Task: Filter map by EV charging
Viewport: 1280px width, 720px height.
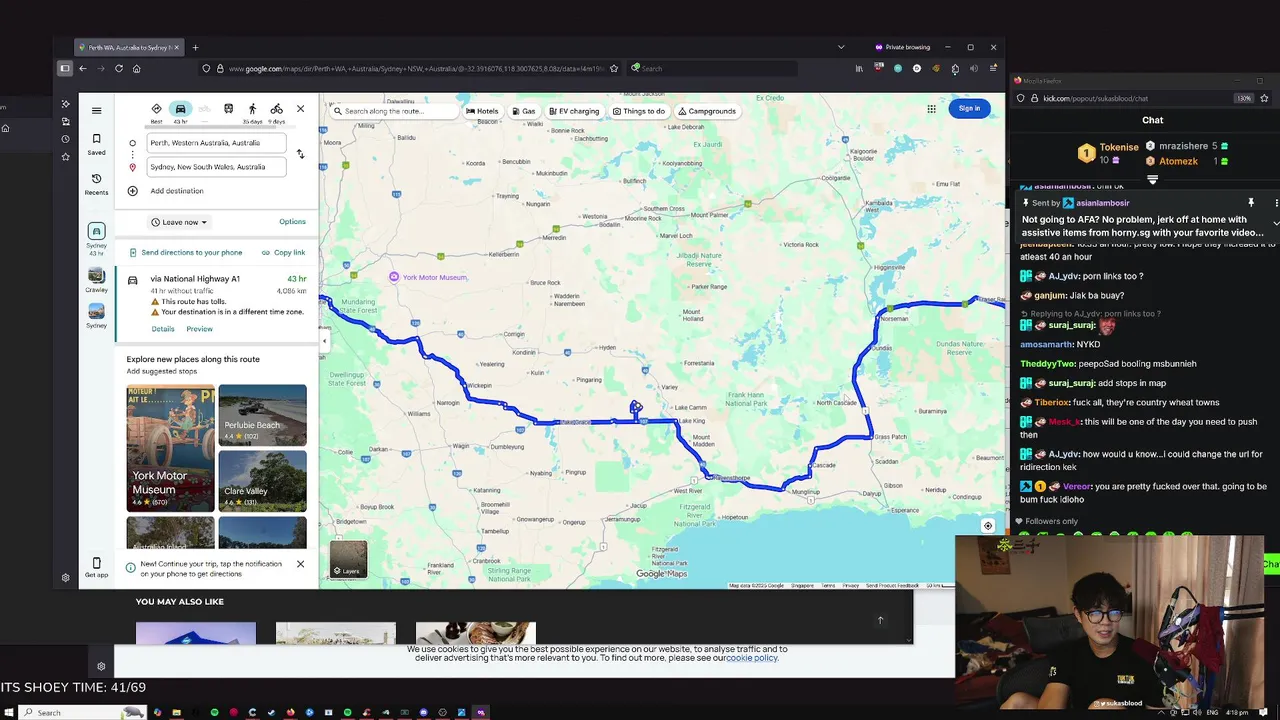Action: pyautogui.click(x=574, y=111)
